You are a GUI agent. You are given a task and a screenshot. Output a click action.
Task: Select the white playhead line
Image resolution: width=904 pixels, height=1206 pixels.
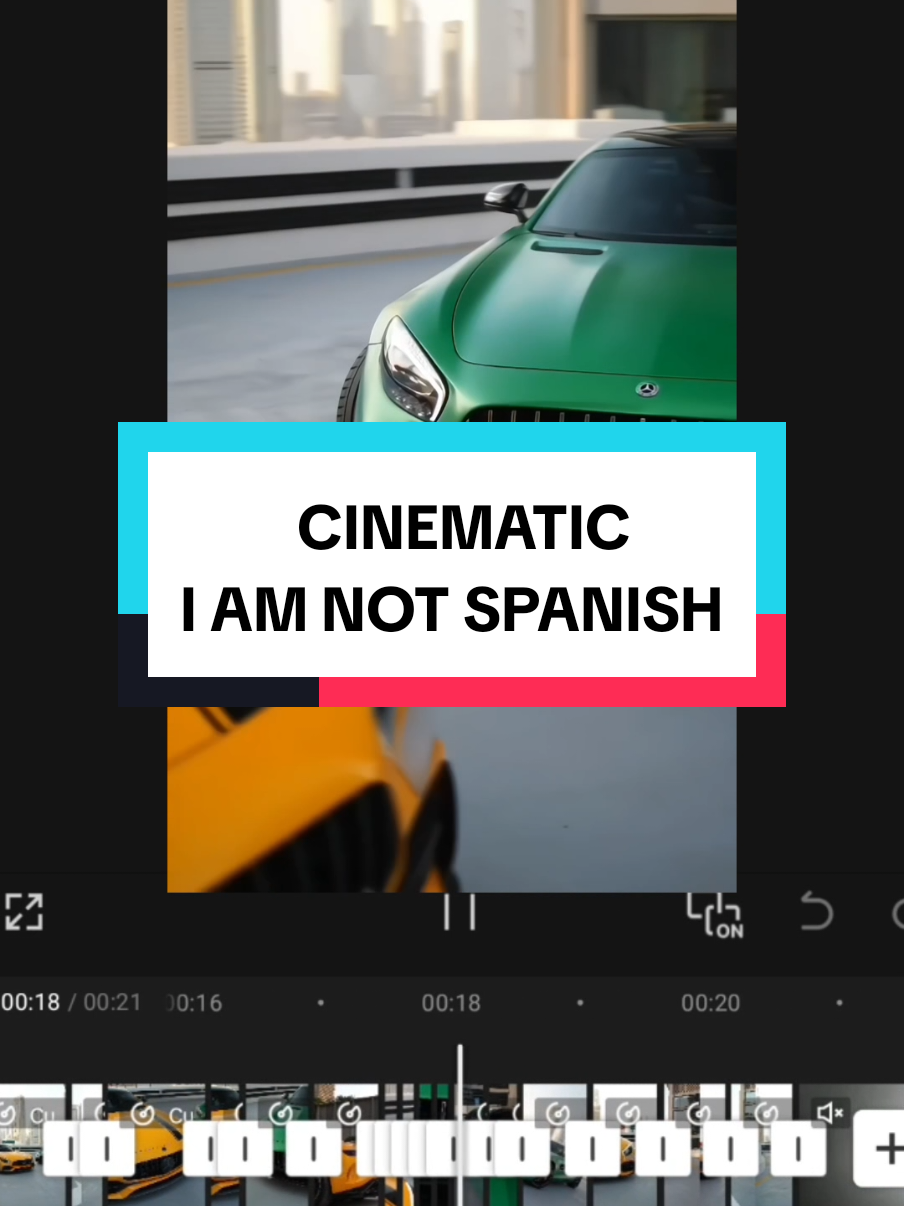tap(460, 1125)
